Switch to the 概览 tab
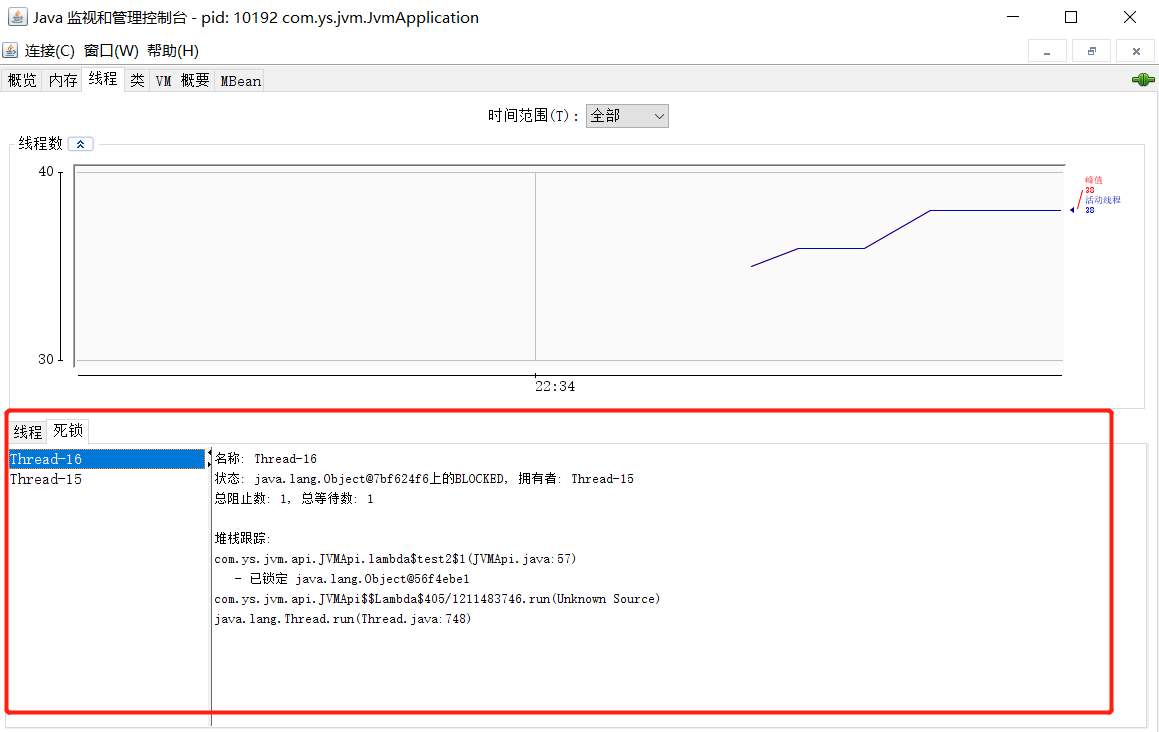 [22, 81]
